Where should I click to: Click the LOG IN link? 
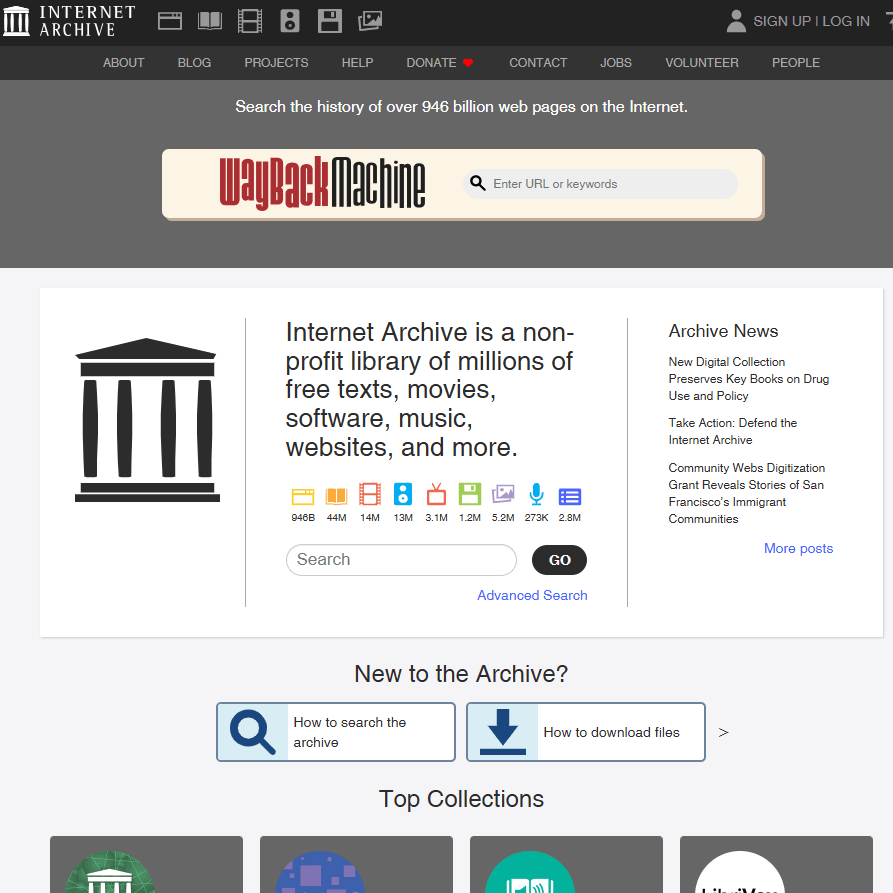(x=846, y=21)
